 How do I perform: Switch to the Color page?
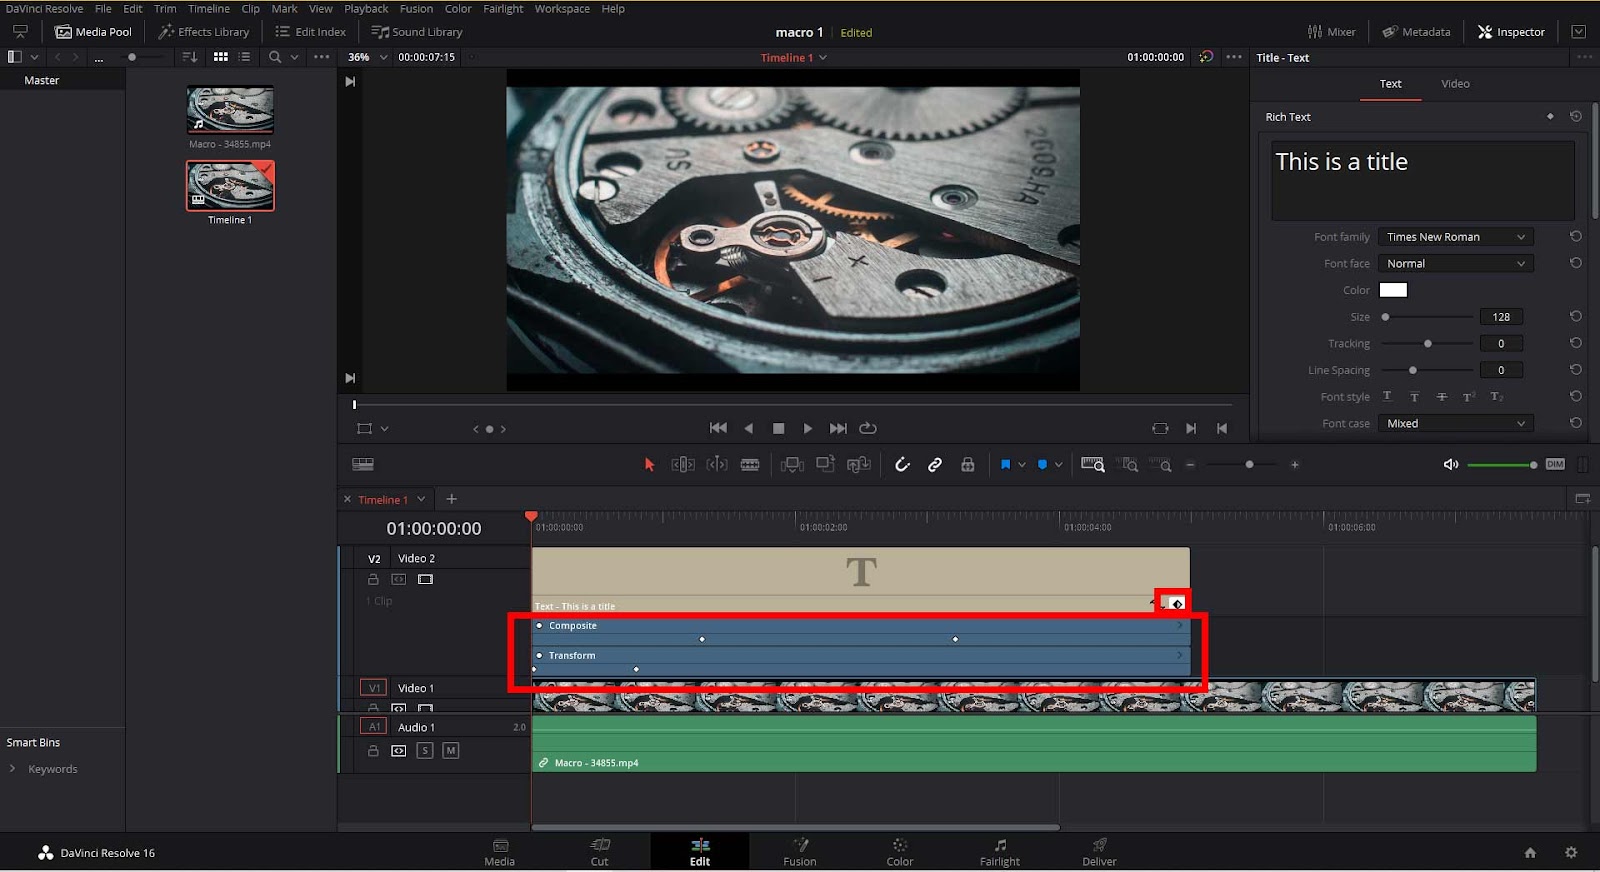pos(899,851)
